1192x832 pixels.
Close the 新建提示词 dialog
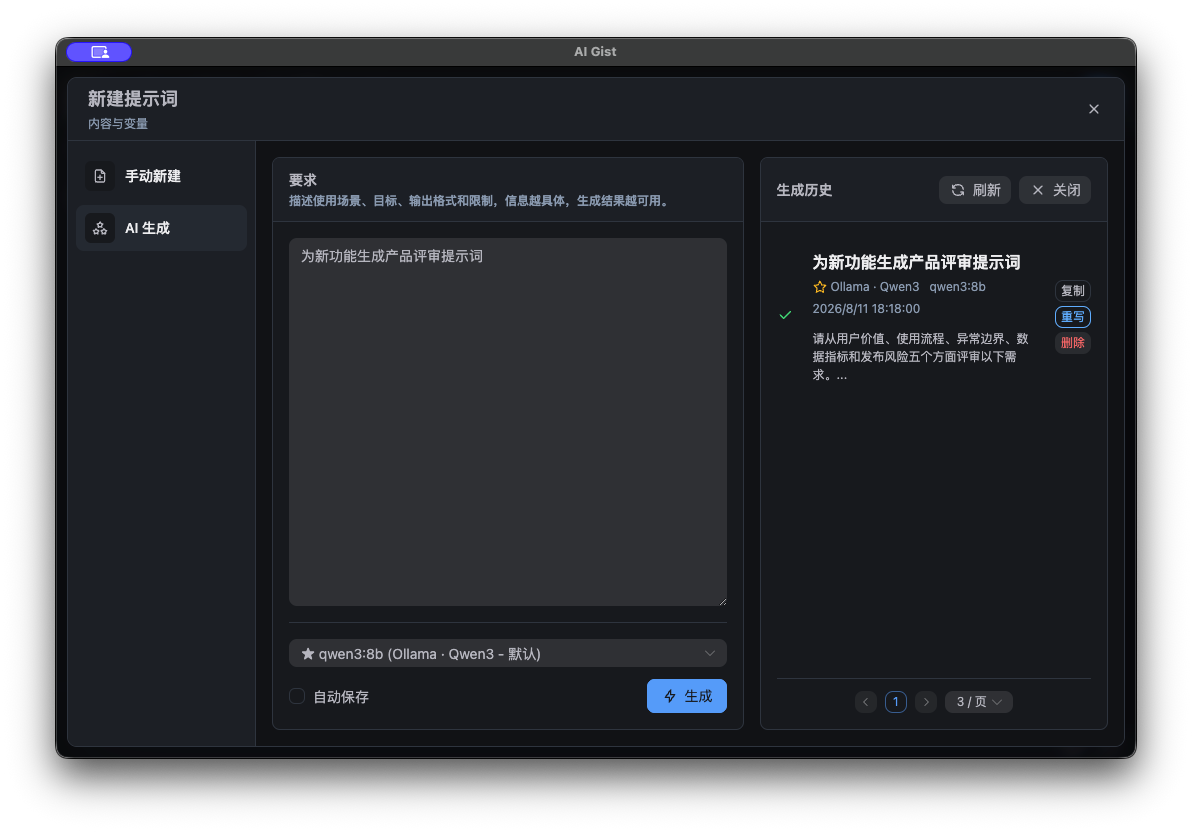tap(1093, 110)
